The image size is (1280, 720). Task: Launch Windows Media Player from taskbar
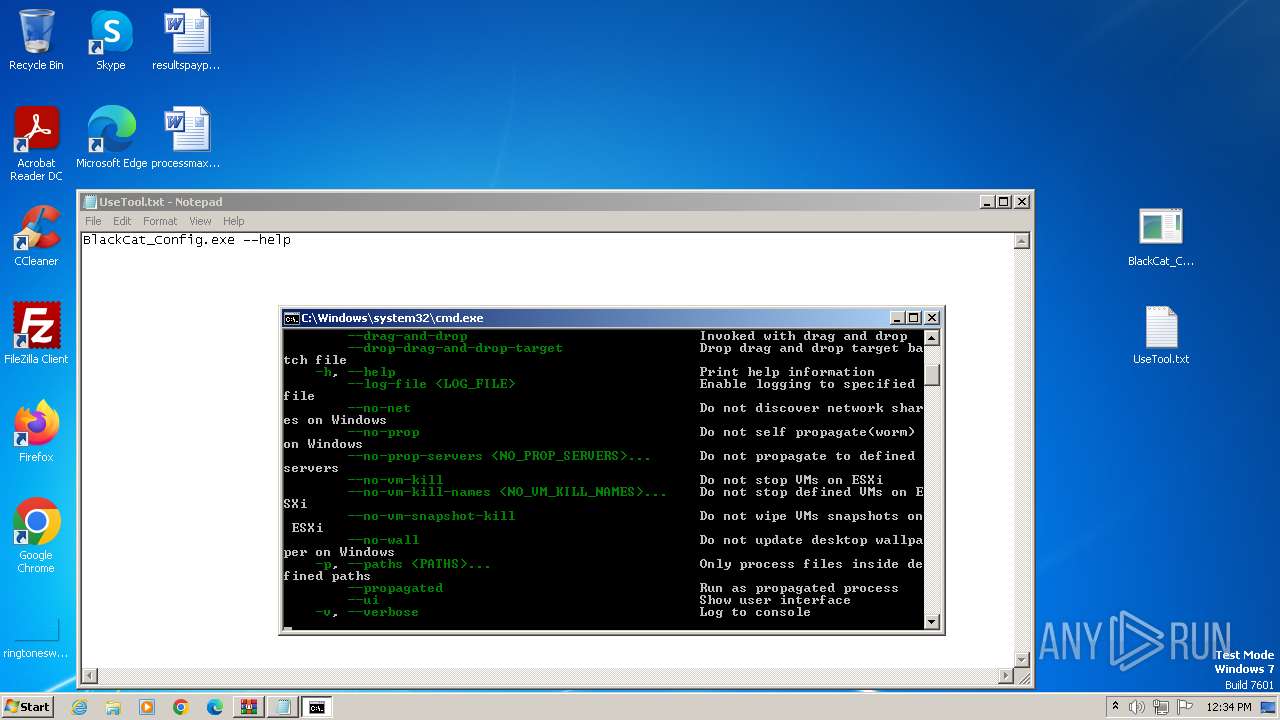click(147, 707)
